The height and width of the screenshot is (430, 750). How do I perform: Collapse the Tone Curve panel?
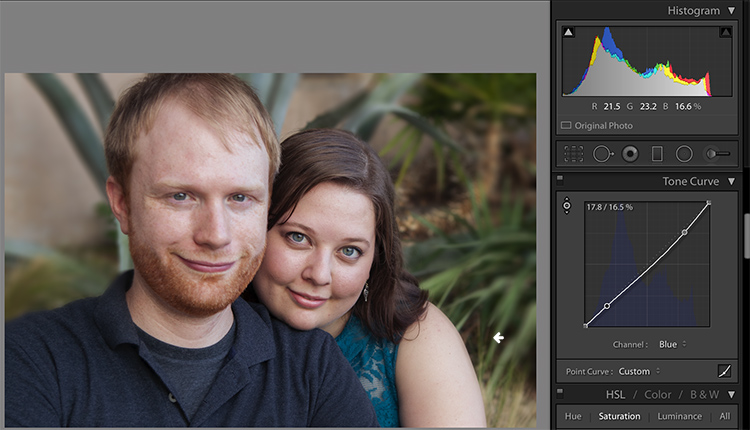pyautogui.click(x=731, y=181)
